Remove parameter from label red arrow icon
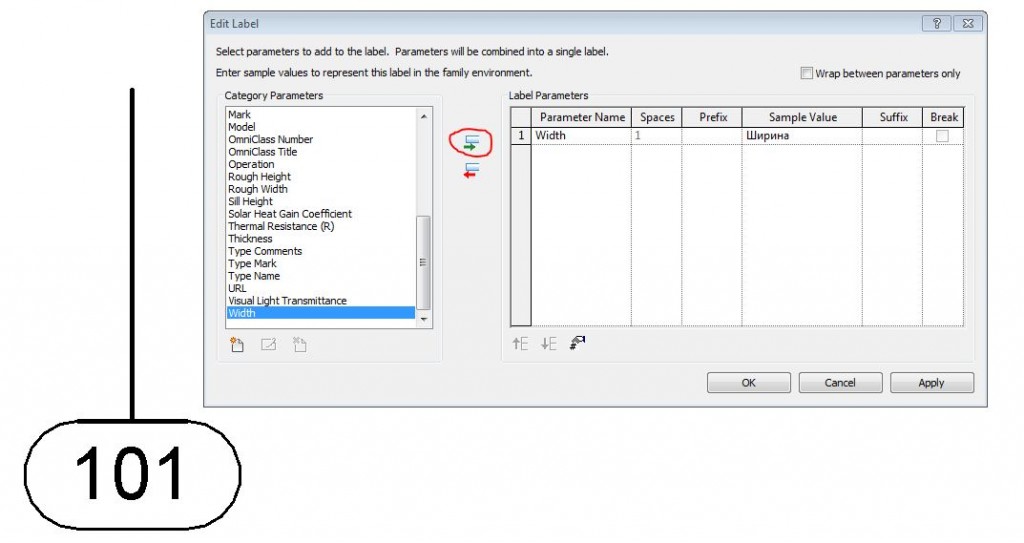The width and height of the screenshot is (1024, 543). (x=471, y=171)
